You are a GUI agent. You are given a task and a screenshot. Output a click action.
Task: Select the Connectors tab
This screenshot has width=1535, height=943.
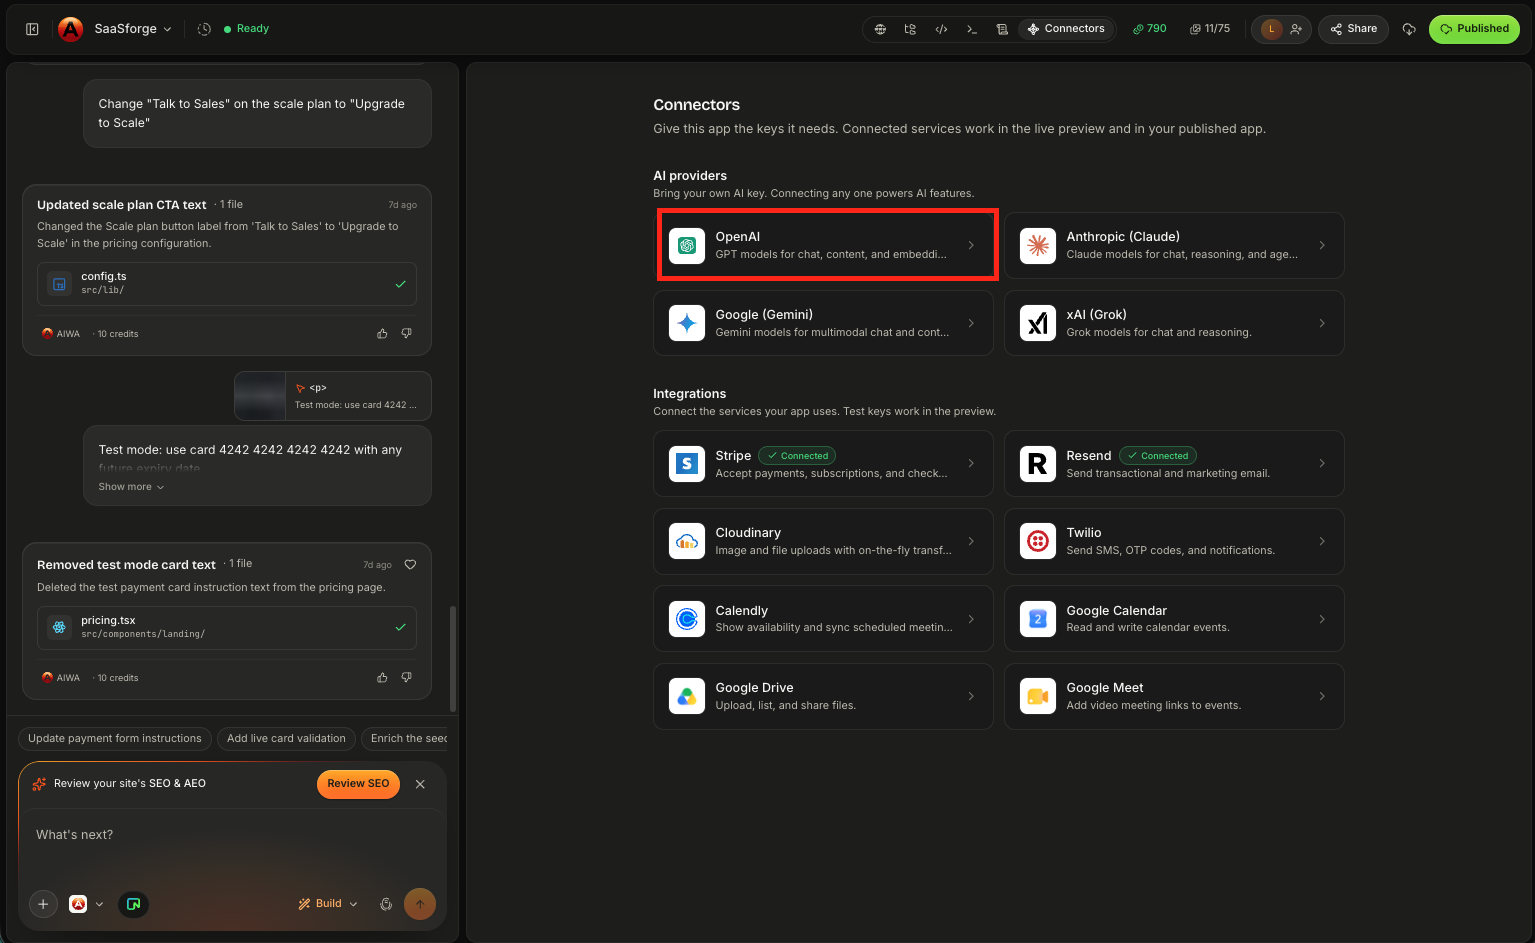click(1066, 29)
